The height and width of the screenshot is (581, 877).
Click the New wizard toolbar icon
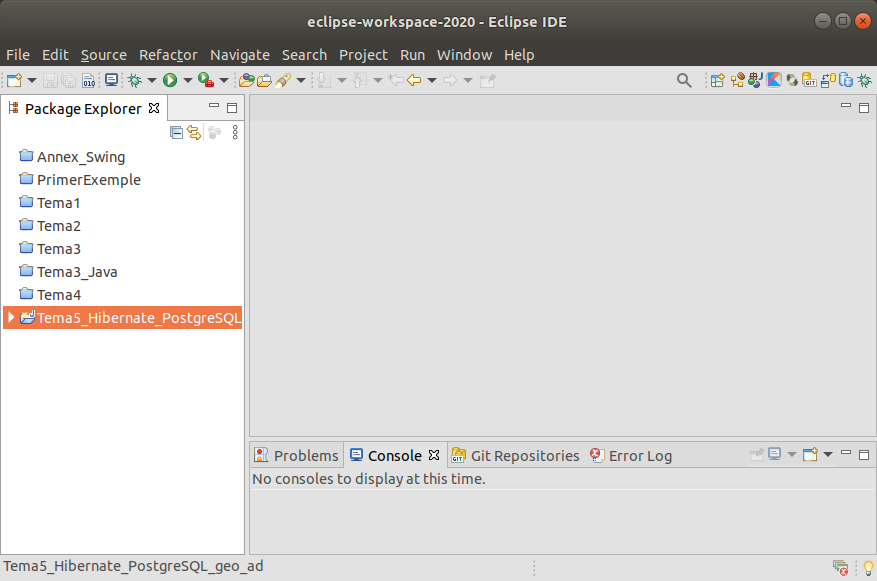(x=15, y=81)
